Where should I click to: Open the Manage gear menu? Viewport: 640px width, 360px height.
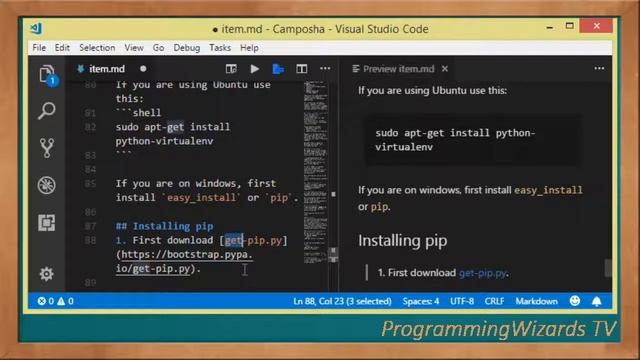click(47, 273)
